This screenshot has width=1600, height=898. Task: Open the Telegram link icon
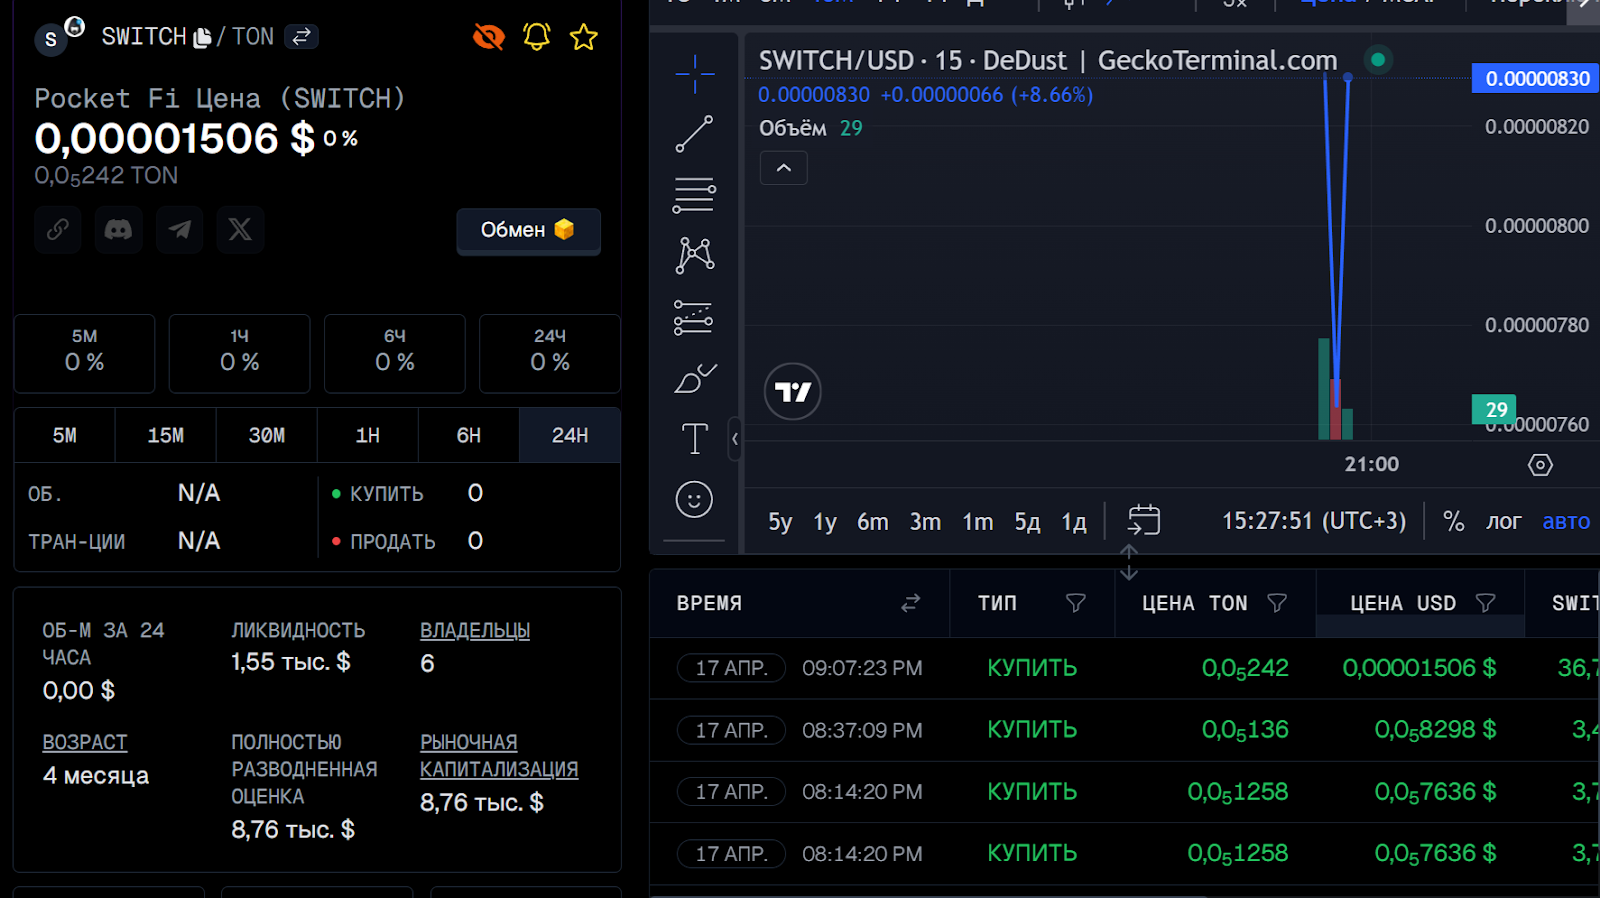click(x=180, y=230)
